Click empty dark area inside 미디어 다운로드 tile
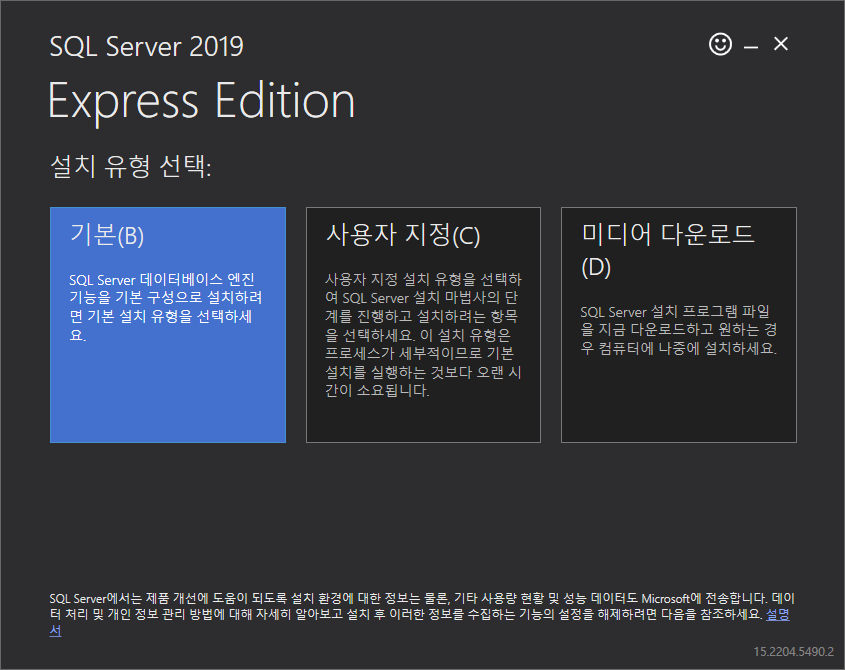This screenshot has height=670, width=845. tap(678, 402)
